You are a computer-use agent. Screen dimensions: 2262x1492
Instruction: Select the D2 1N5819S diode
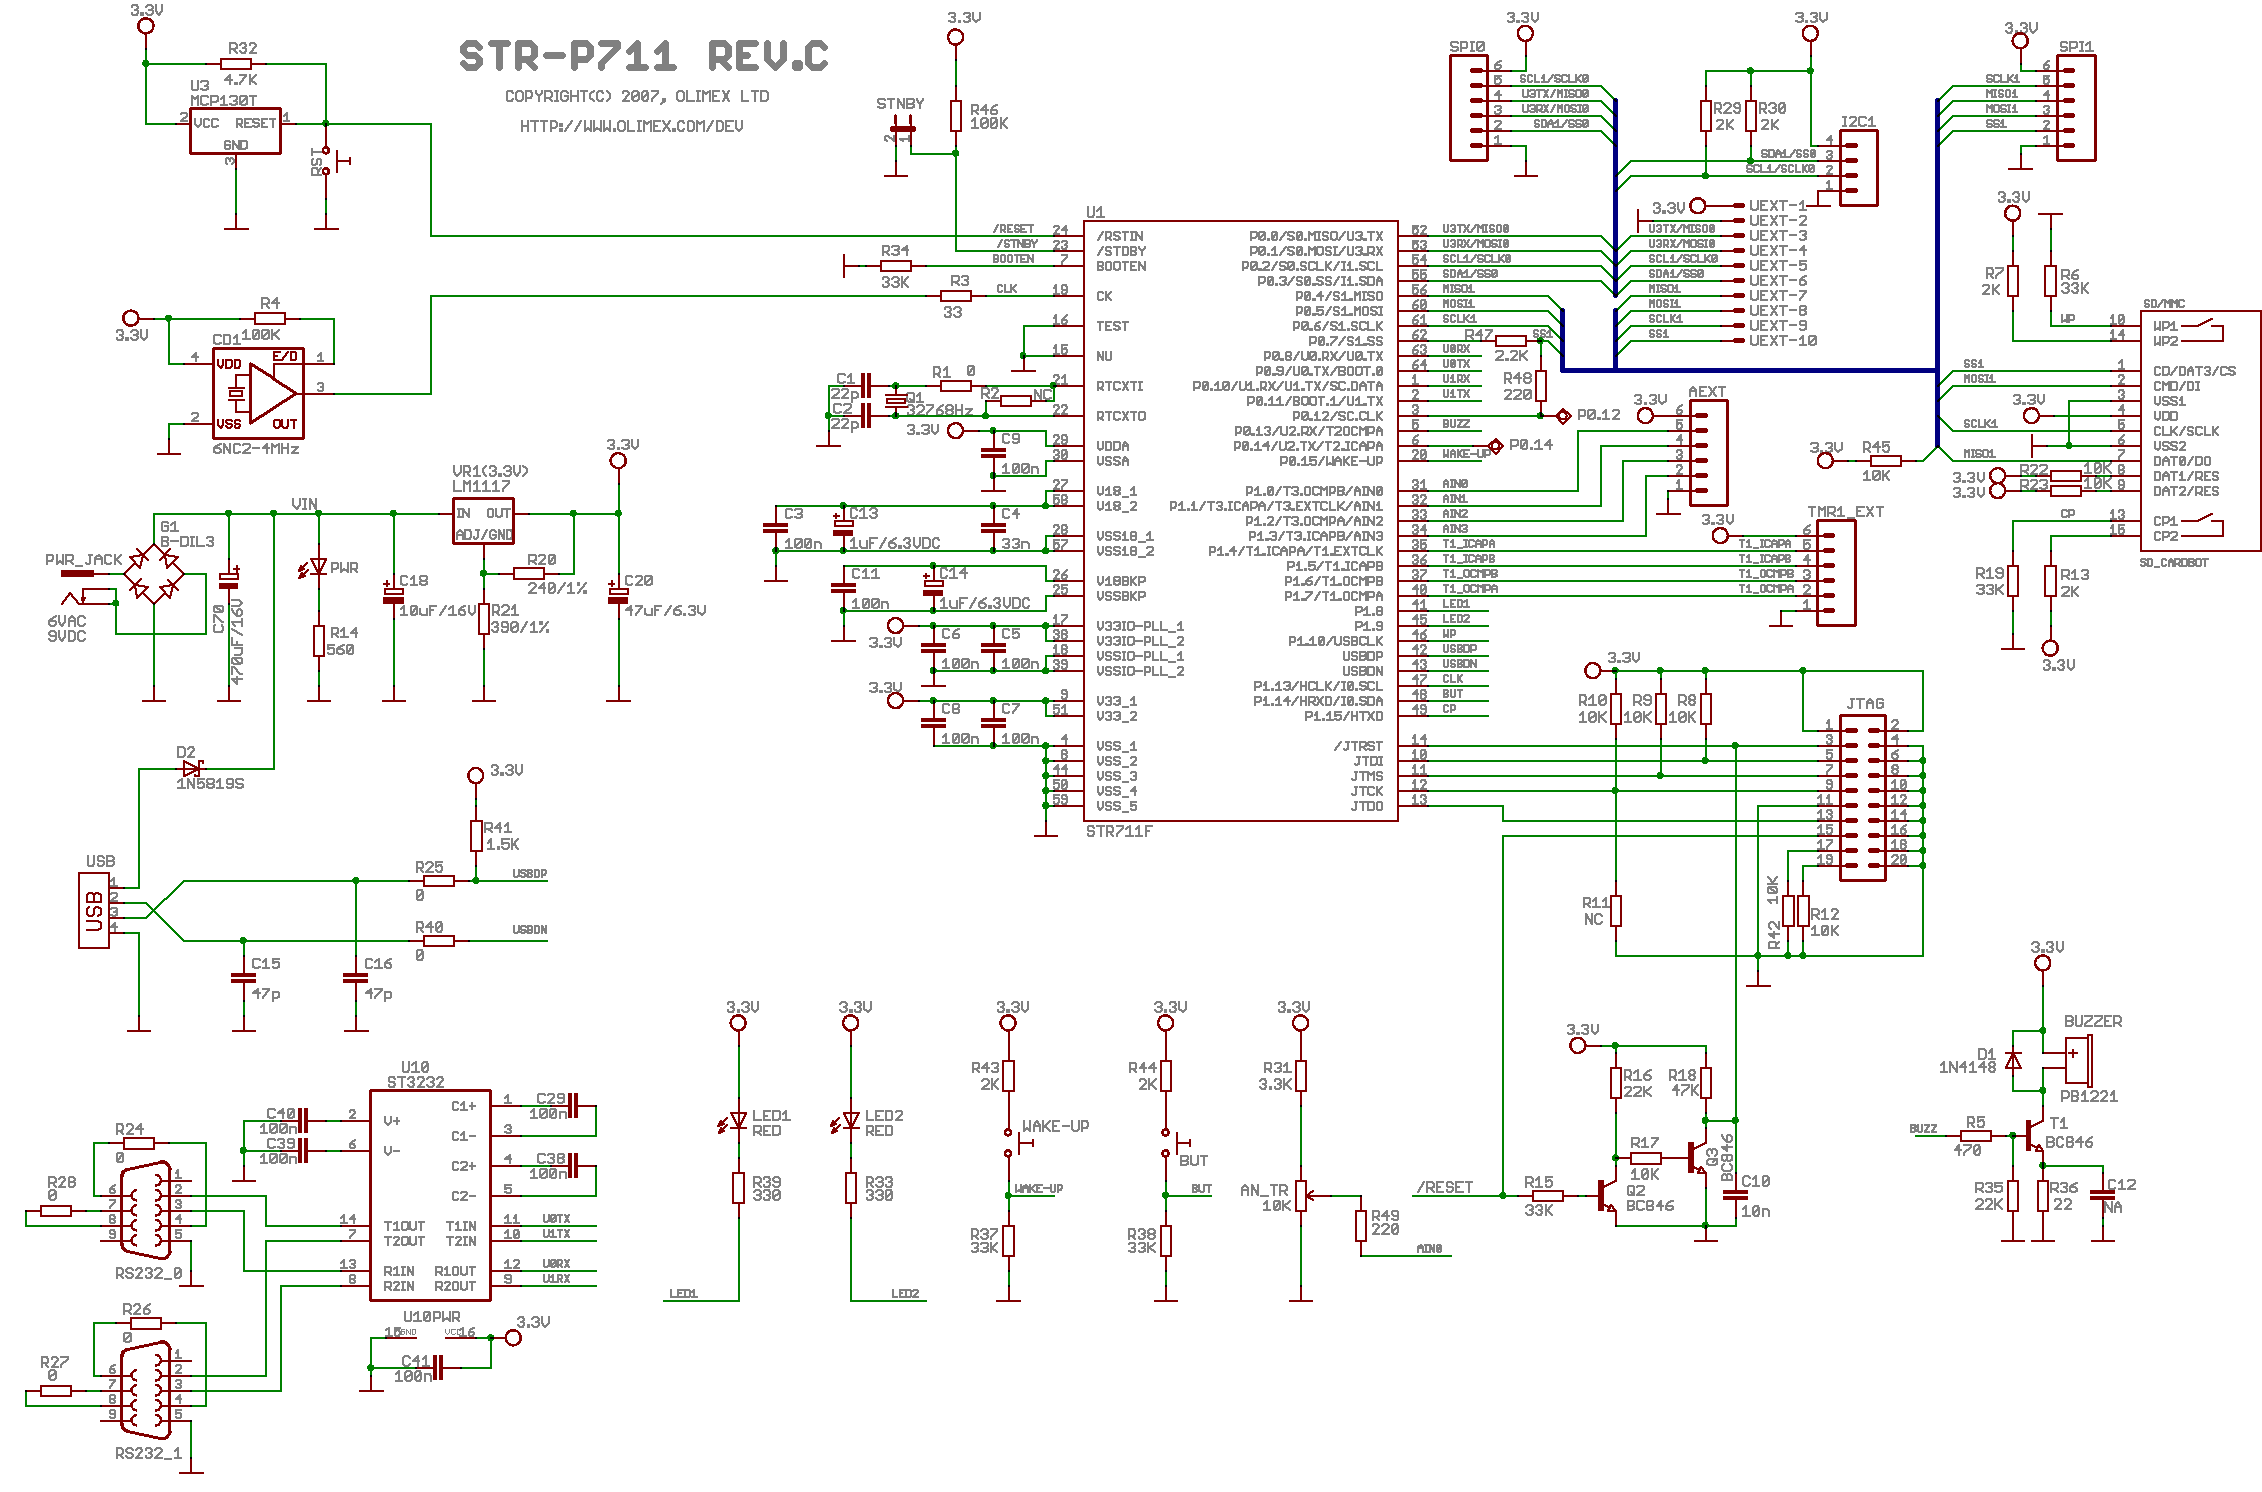[192, 768]
